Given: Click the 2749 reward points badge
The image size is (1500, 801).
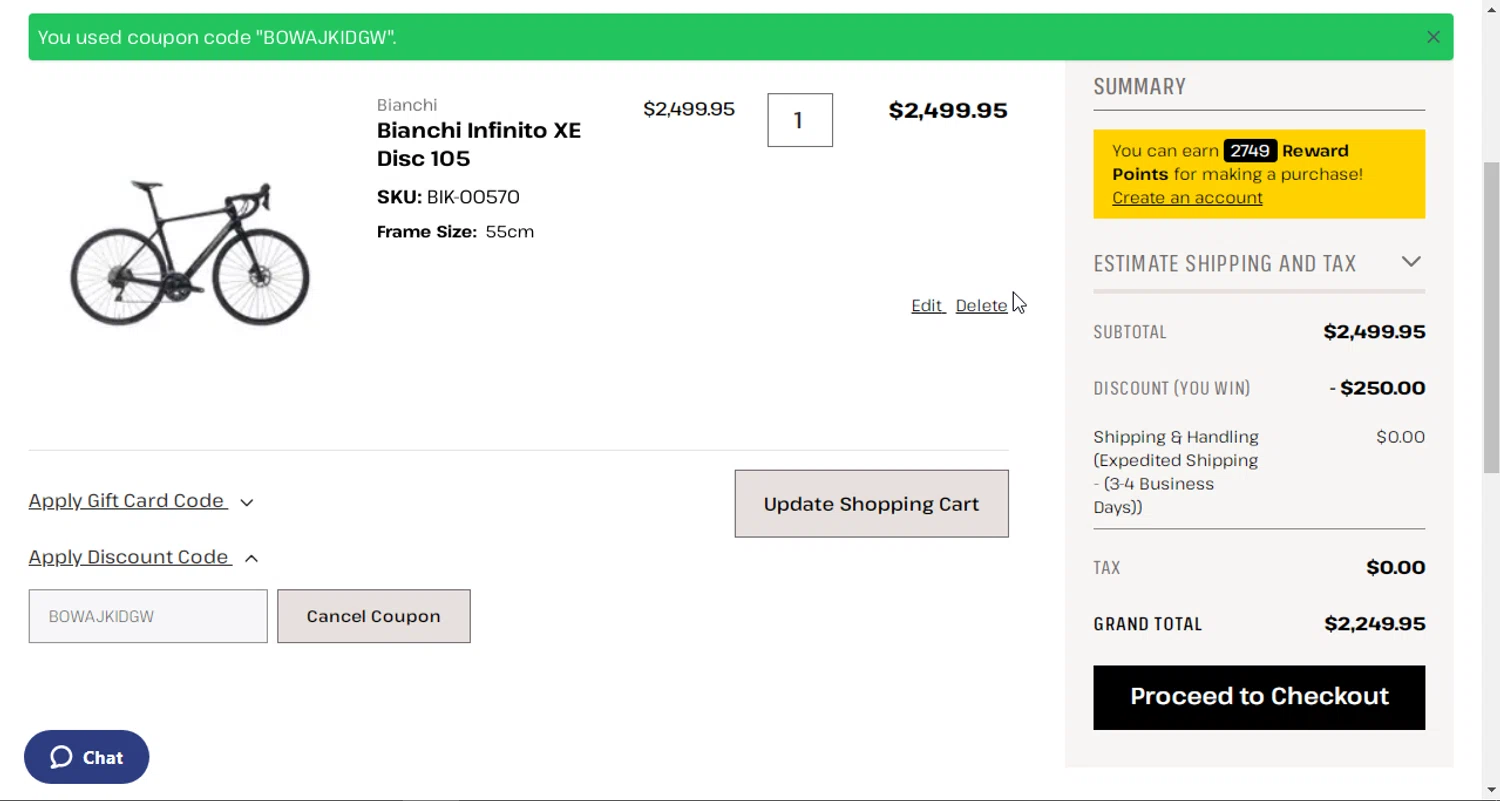Looking at the screenshot, I should (x=1250, y=151).
